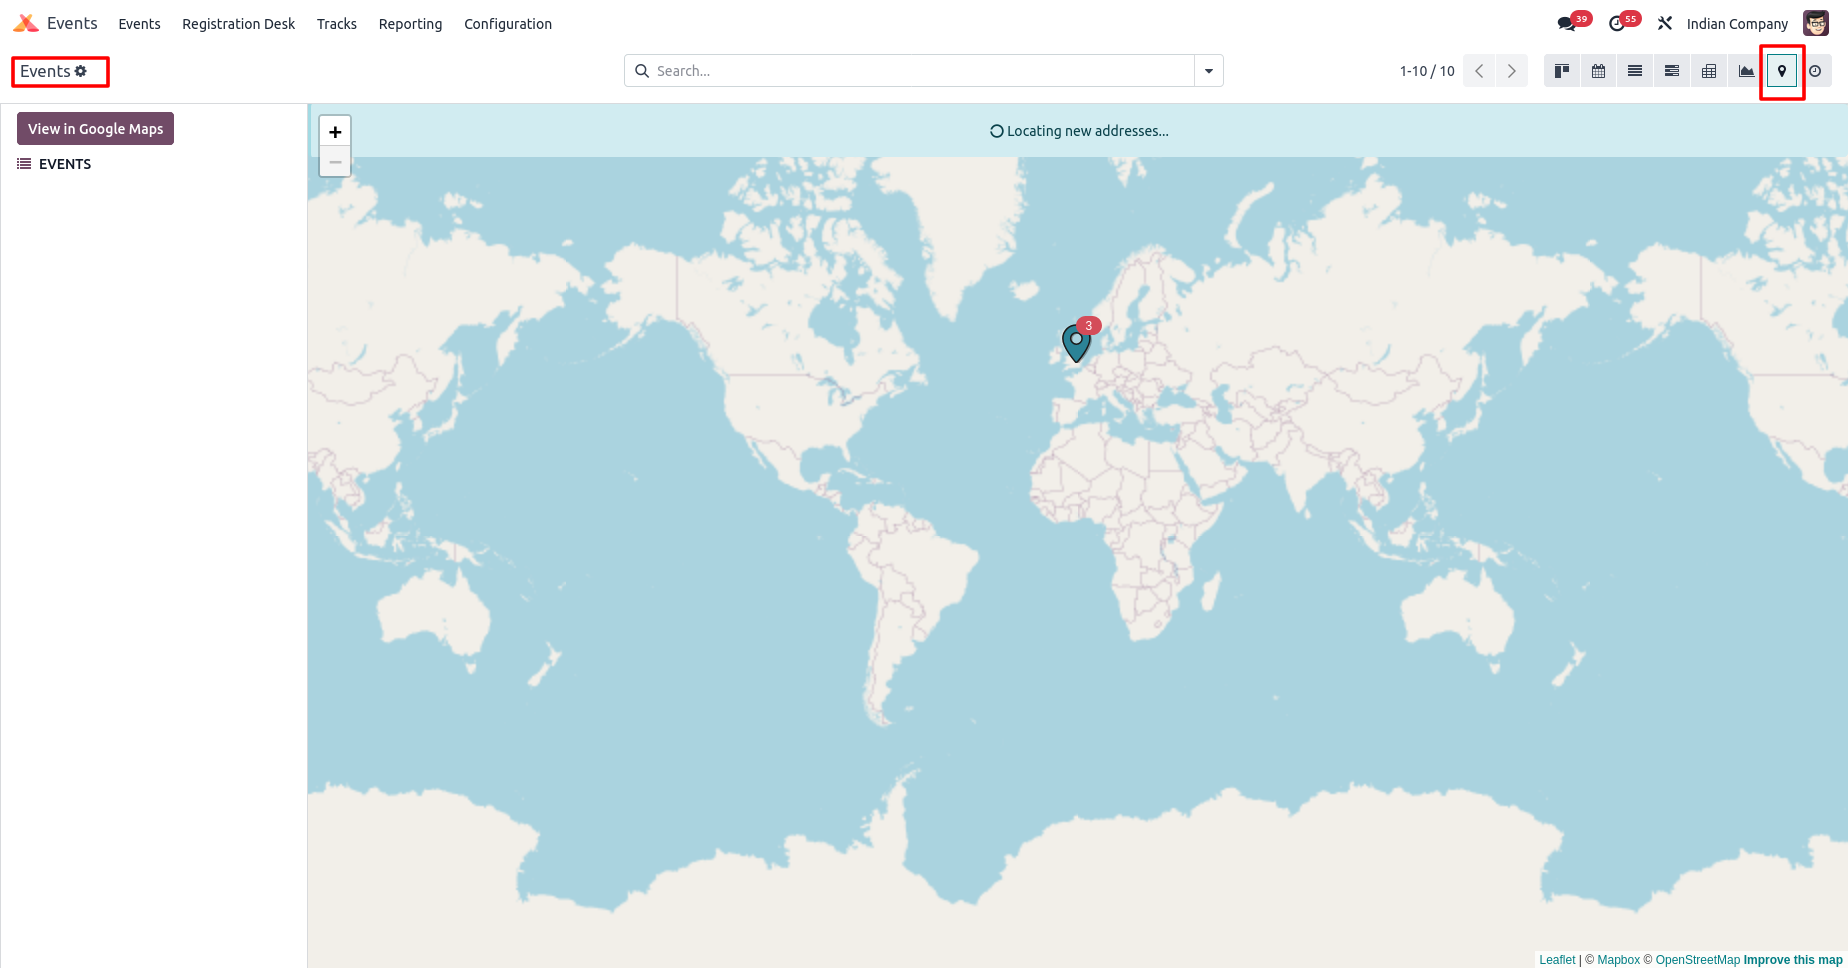This screenshot has width=1848, height=968.
Task: Switch to Calendar view
Action: tap(1599, 71)
